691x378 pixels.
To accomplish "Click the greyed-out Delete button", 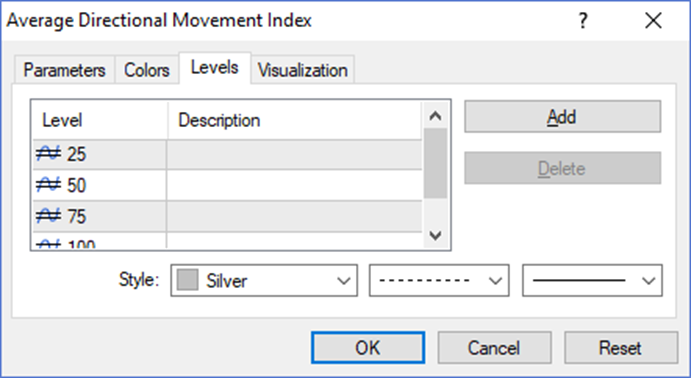I will pyautogui.click(x=562, y=168).
